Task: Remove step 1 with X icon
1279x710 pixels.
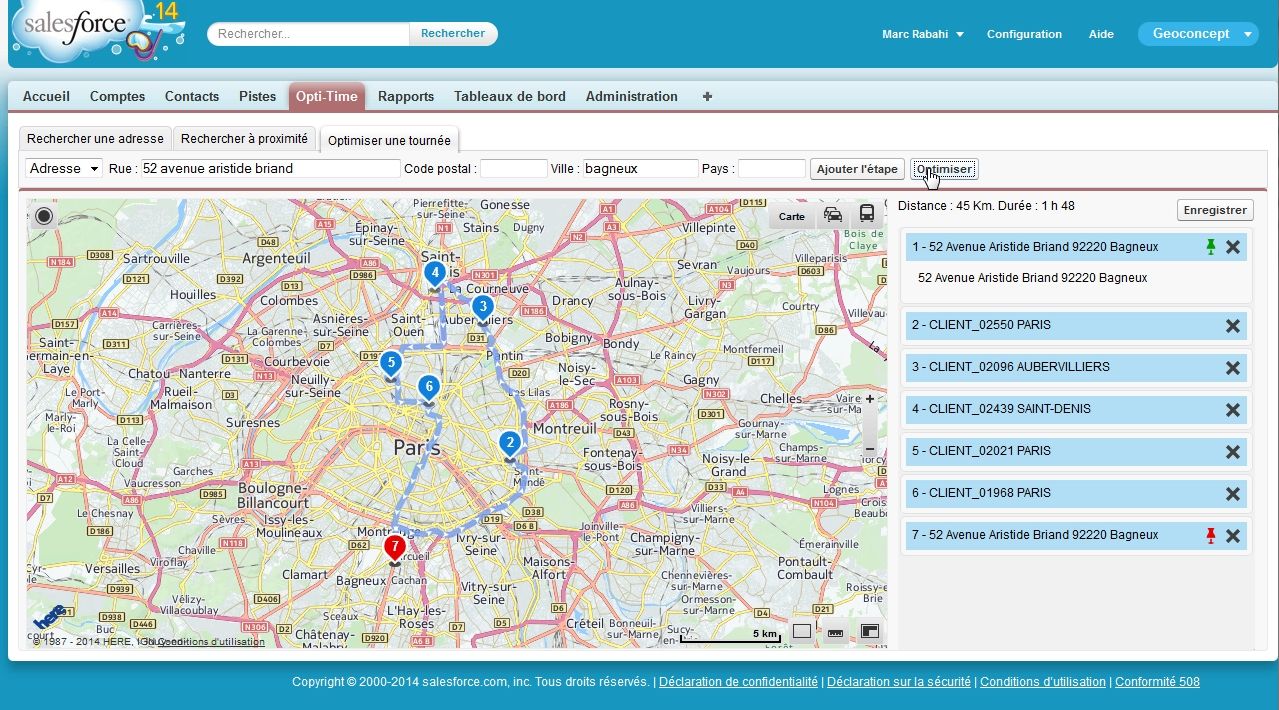Action: pyautogui.click(x=1233, y=247)
